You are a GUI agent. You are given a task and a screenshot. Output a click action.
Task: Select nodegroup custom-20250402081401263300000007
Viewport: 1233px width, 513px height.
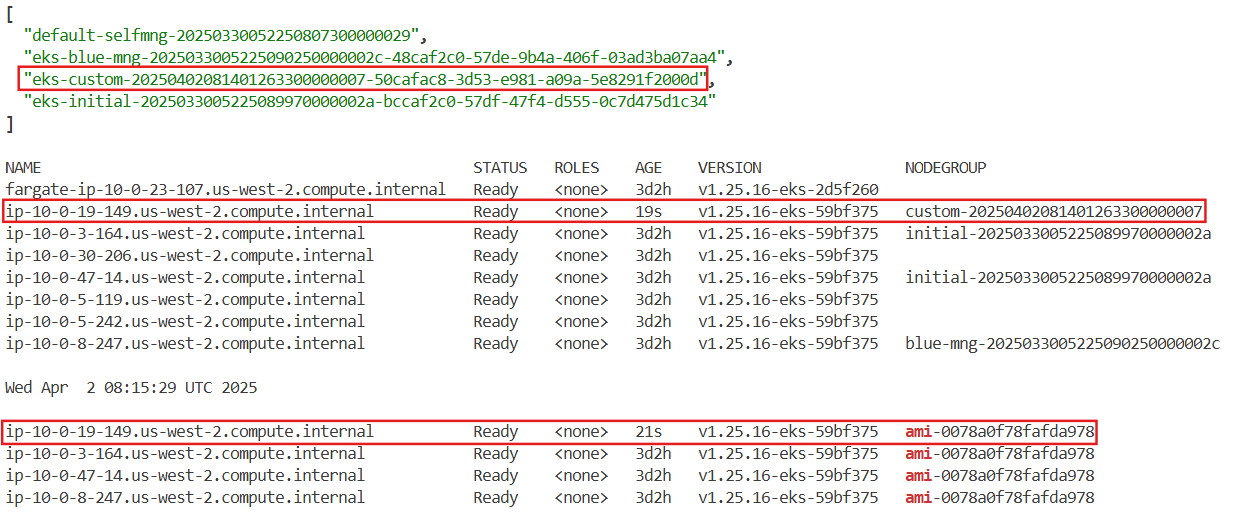(1054, 212)
